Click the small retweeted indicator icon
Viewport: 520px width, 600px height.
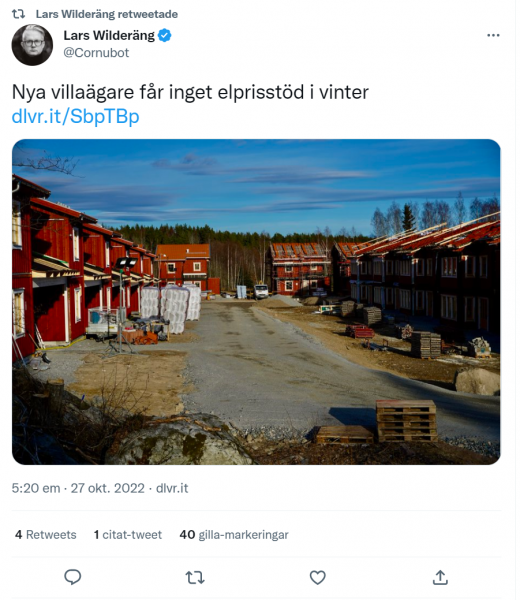click(18, 14)
